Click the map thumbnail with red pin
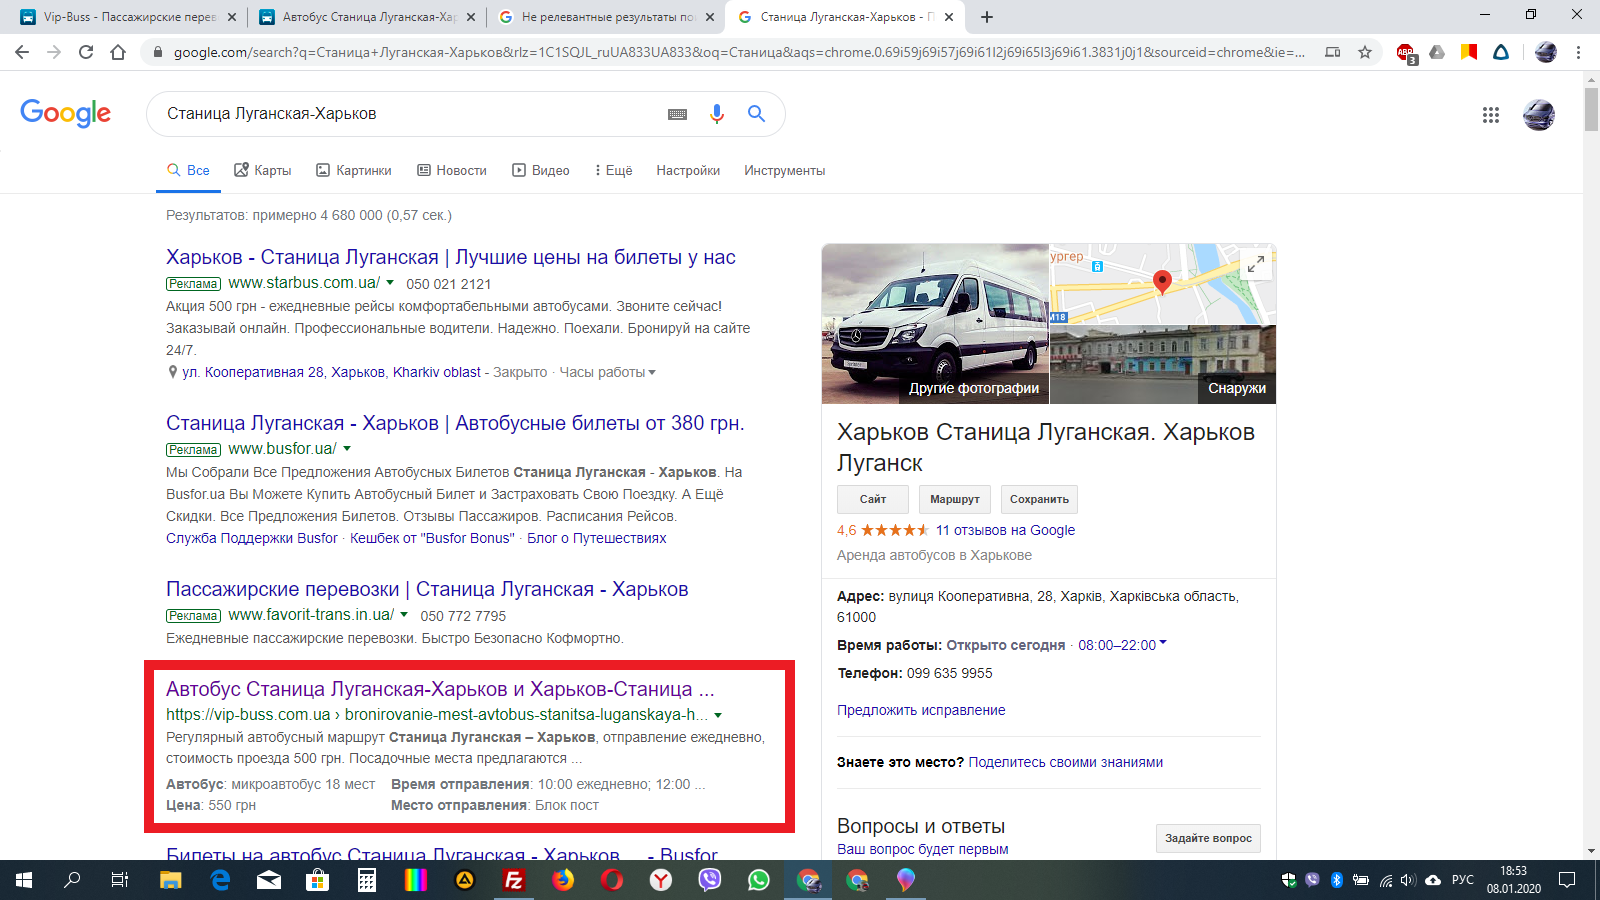 click(x=1163, y=284)
